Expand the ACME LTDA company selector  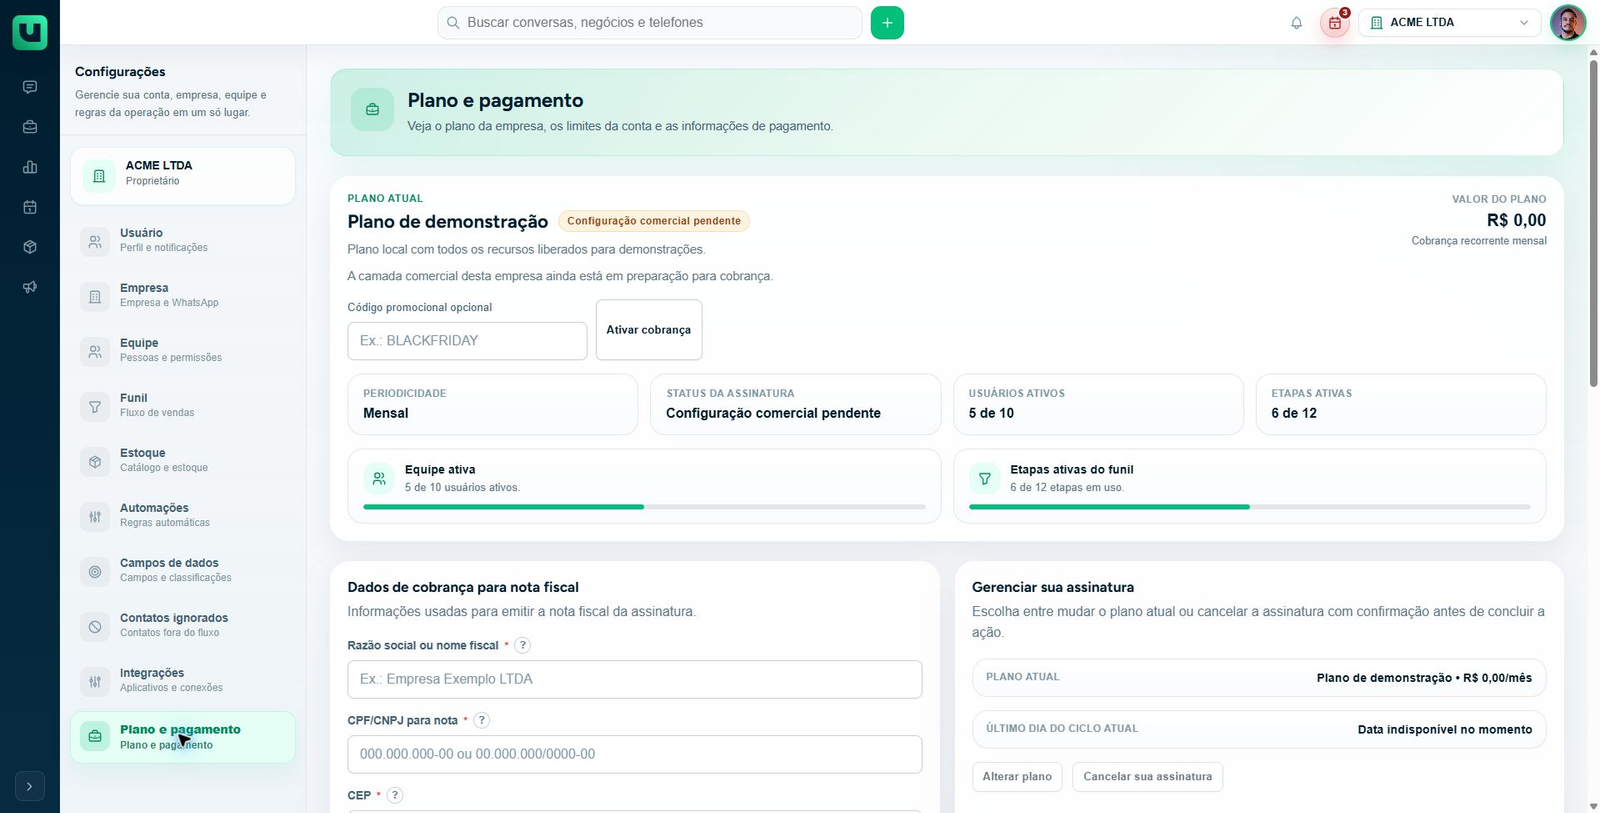1451,22
